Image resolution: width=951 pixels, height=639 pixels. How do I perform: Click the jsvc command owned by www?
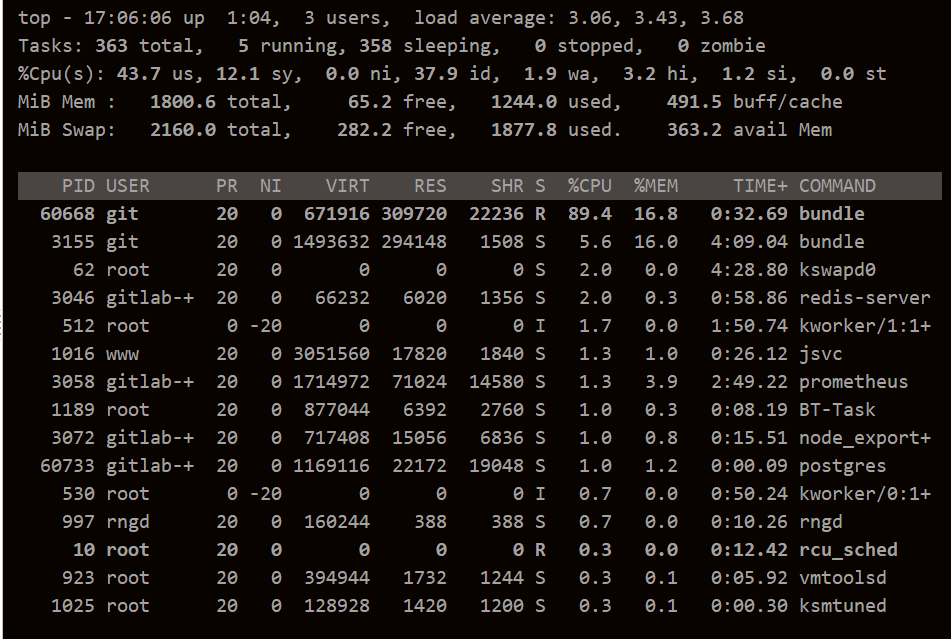820,353
